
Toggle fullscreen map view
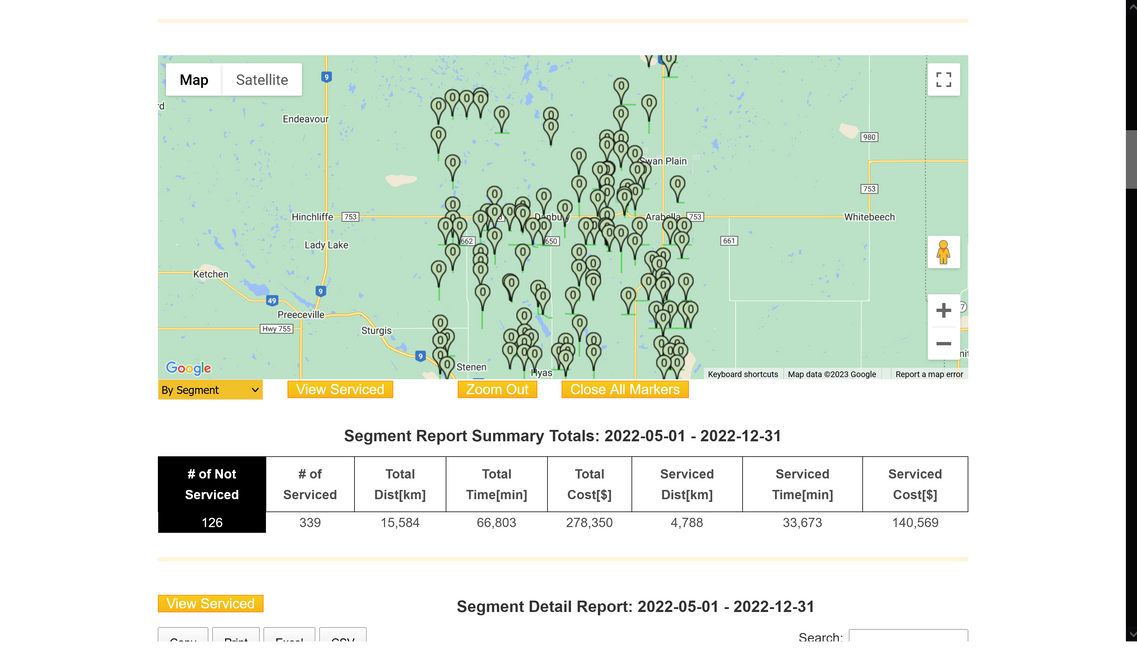pos(943,80)
